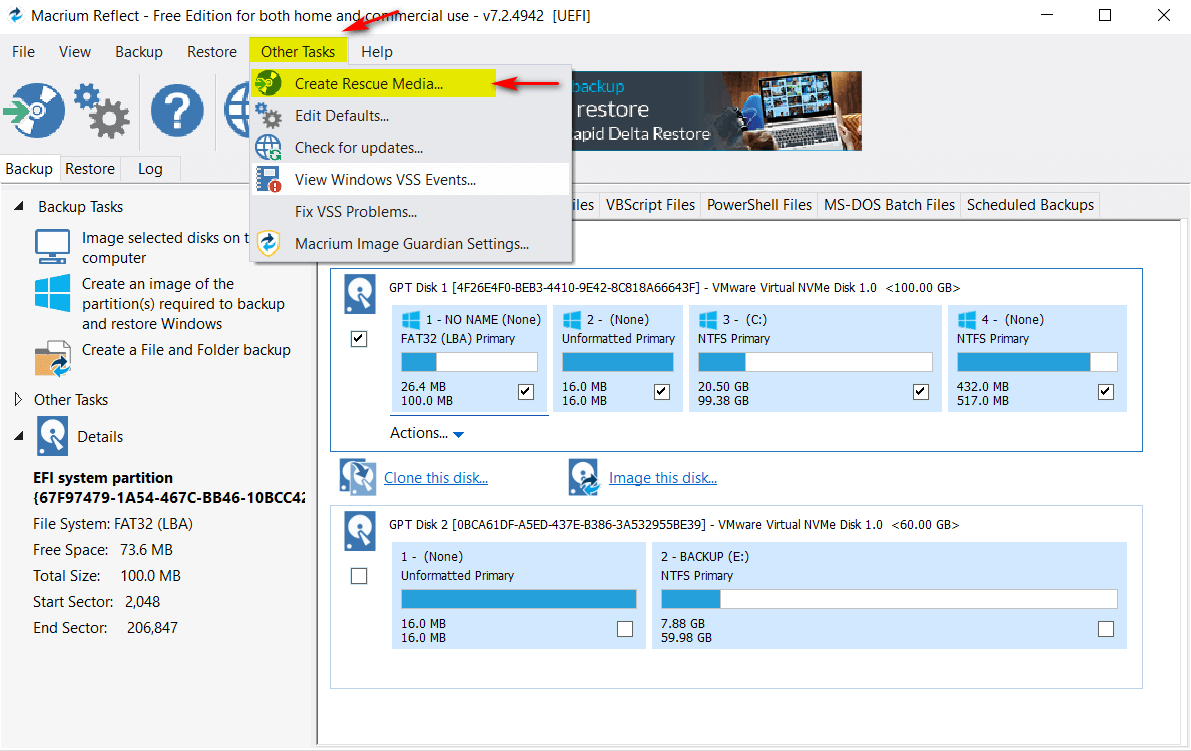Collapse the Backup Tasks section
The image size is (1191, 751).
19,207
